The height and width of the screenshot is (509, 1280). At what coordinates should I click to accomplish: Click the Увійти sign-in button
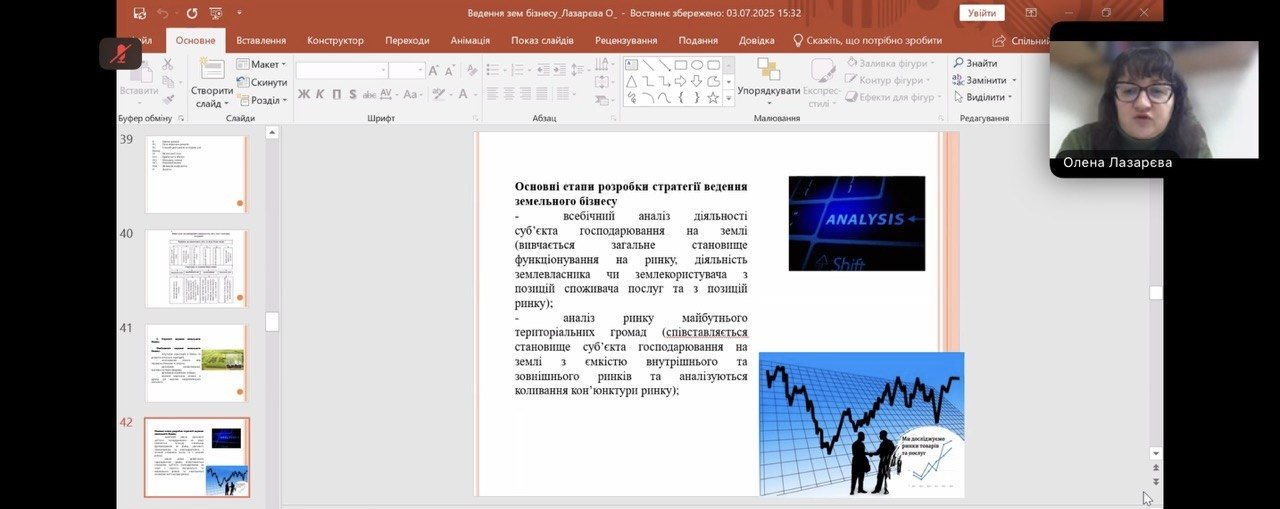[x=981, y=13]
